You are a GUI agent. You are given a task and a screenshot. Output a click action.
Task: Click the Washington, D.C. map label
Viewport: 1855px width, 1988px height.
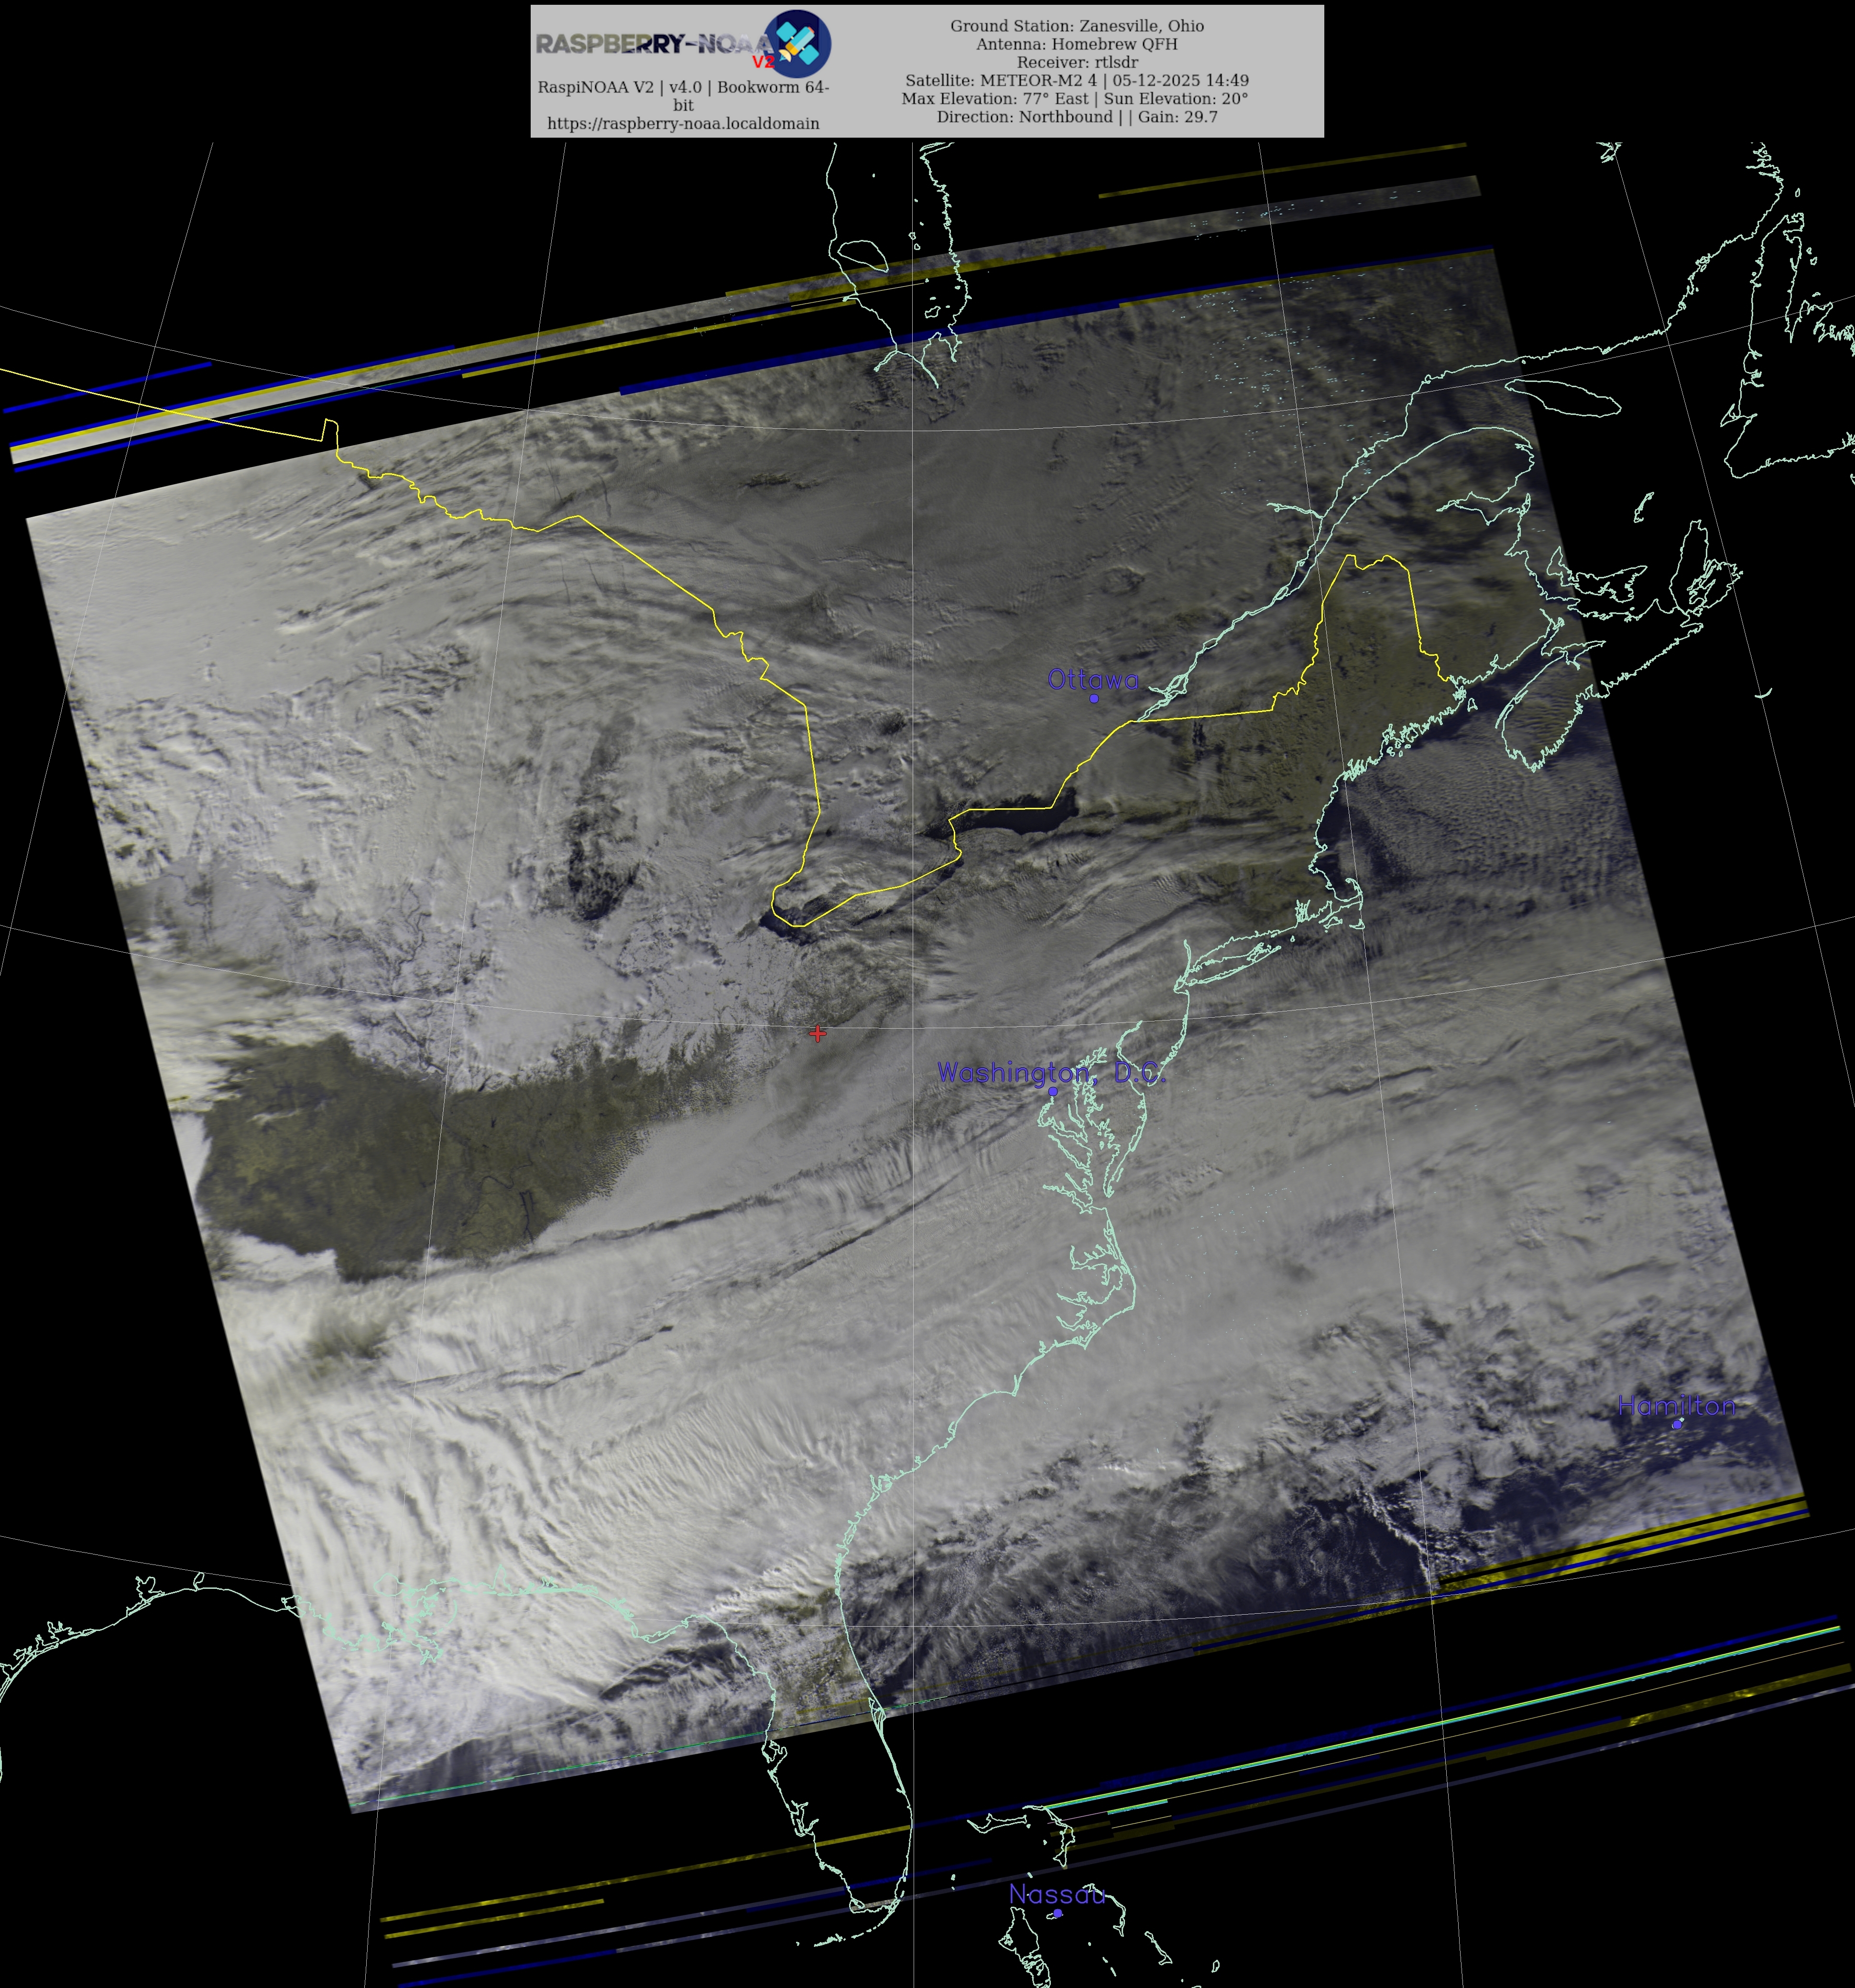[1051, 1072]
